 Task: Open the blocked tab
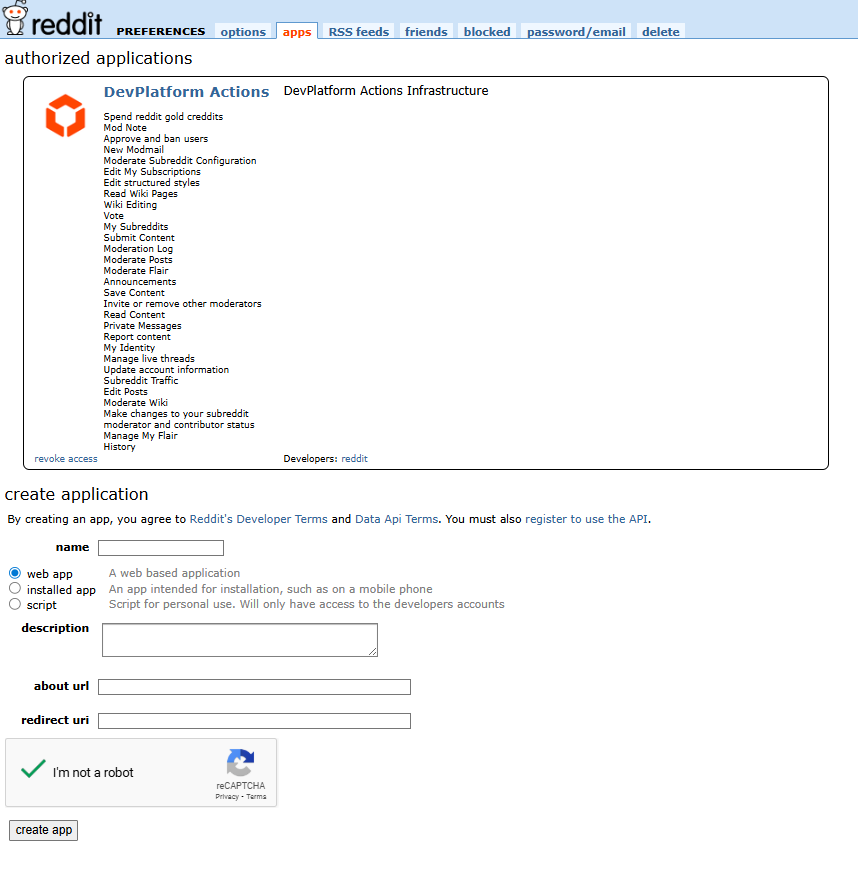click(x=487, y=32)
